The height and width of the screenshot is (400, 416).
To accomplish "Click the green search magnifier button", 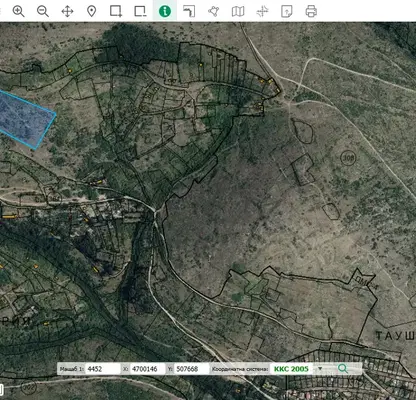I will (x=343, y=369).
